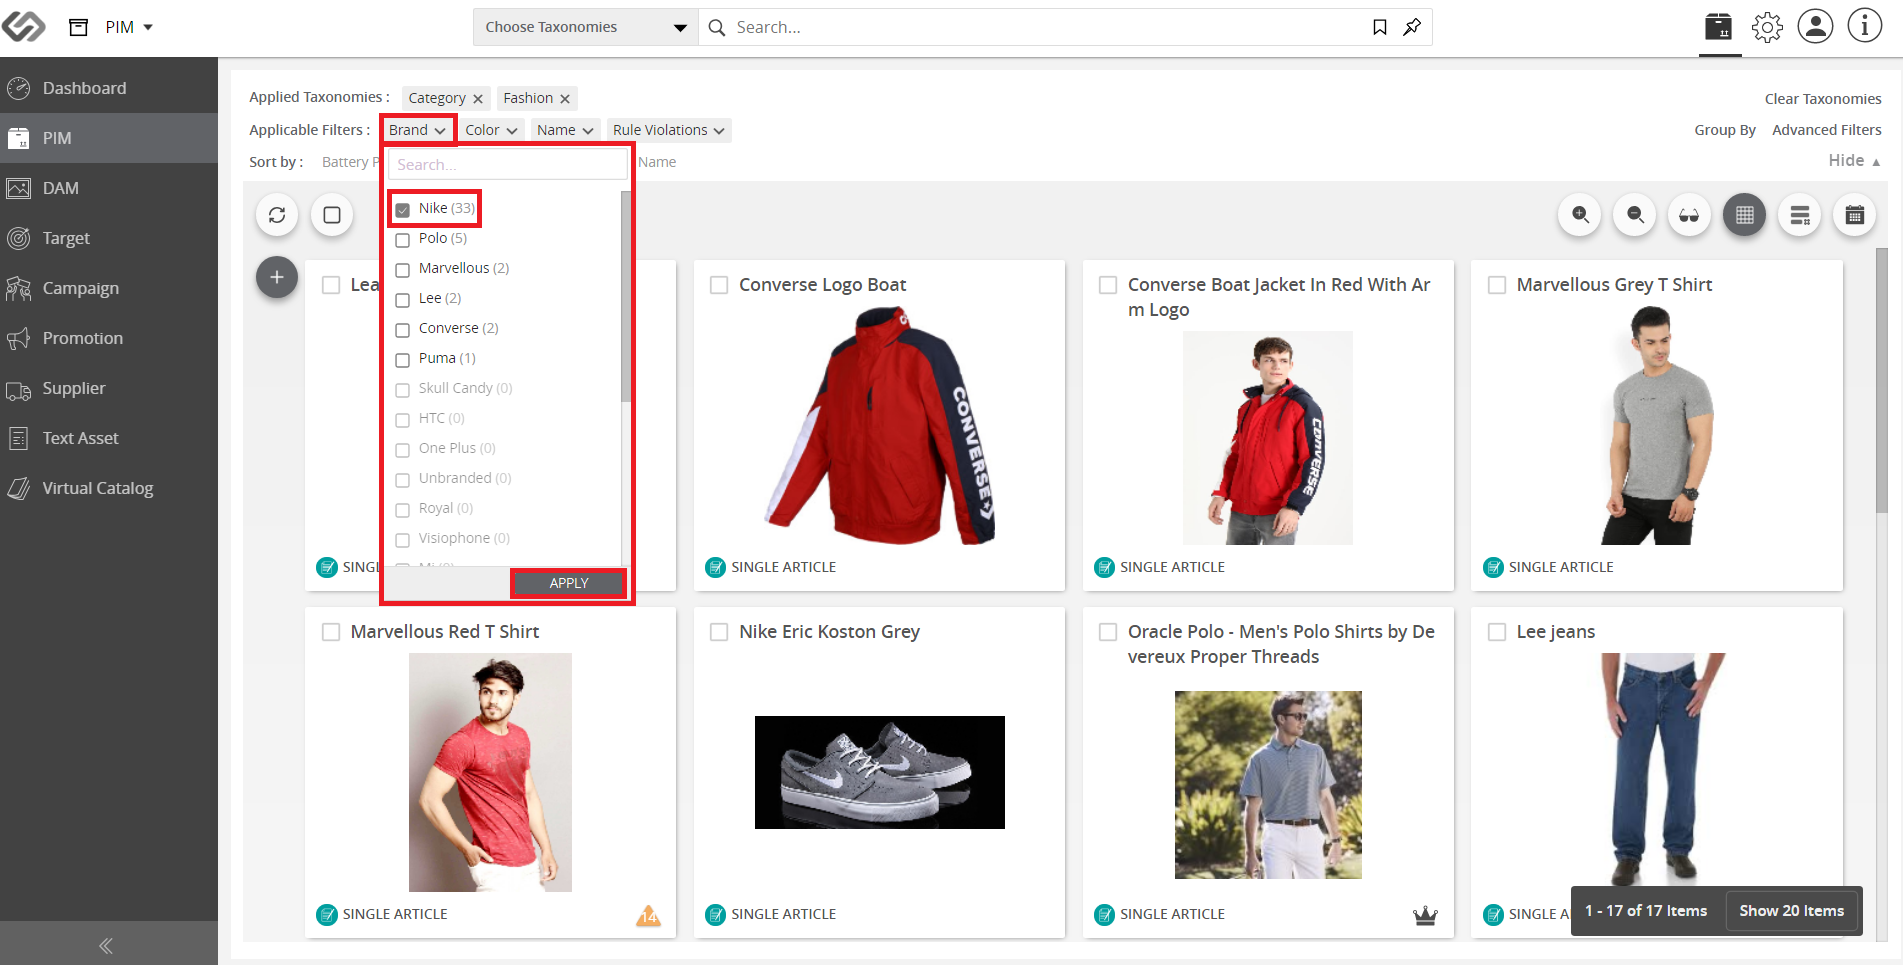
Task: Click the search magnifier icon
Action: tap(716, 28)
